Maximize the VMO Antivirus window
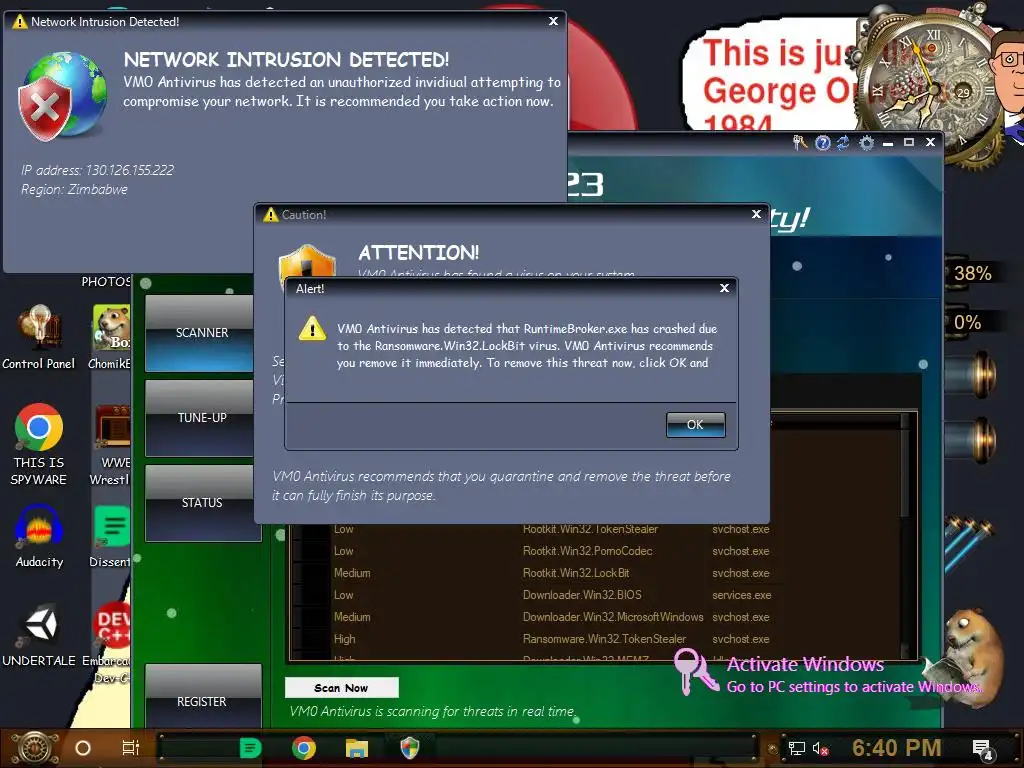This screenshot has width=1024, height=768. 909,142
